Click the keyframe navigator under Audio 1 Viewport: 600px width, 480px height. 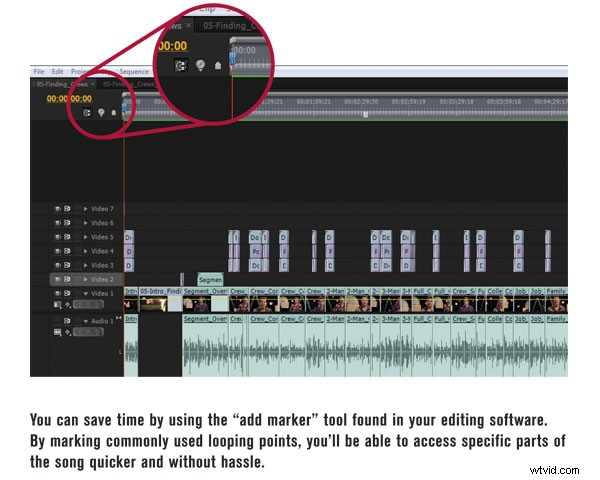click(88, 332)
